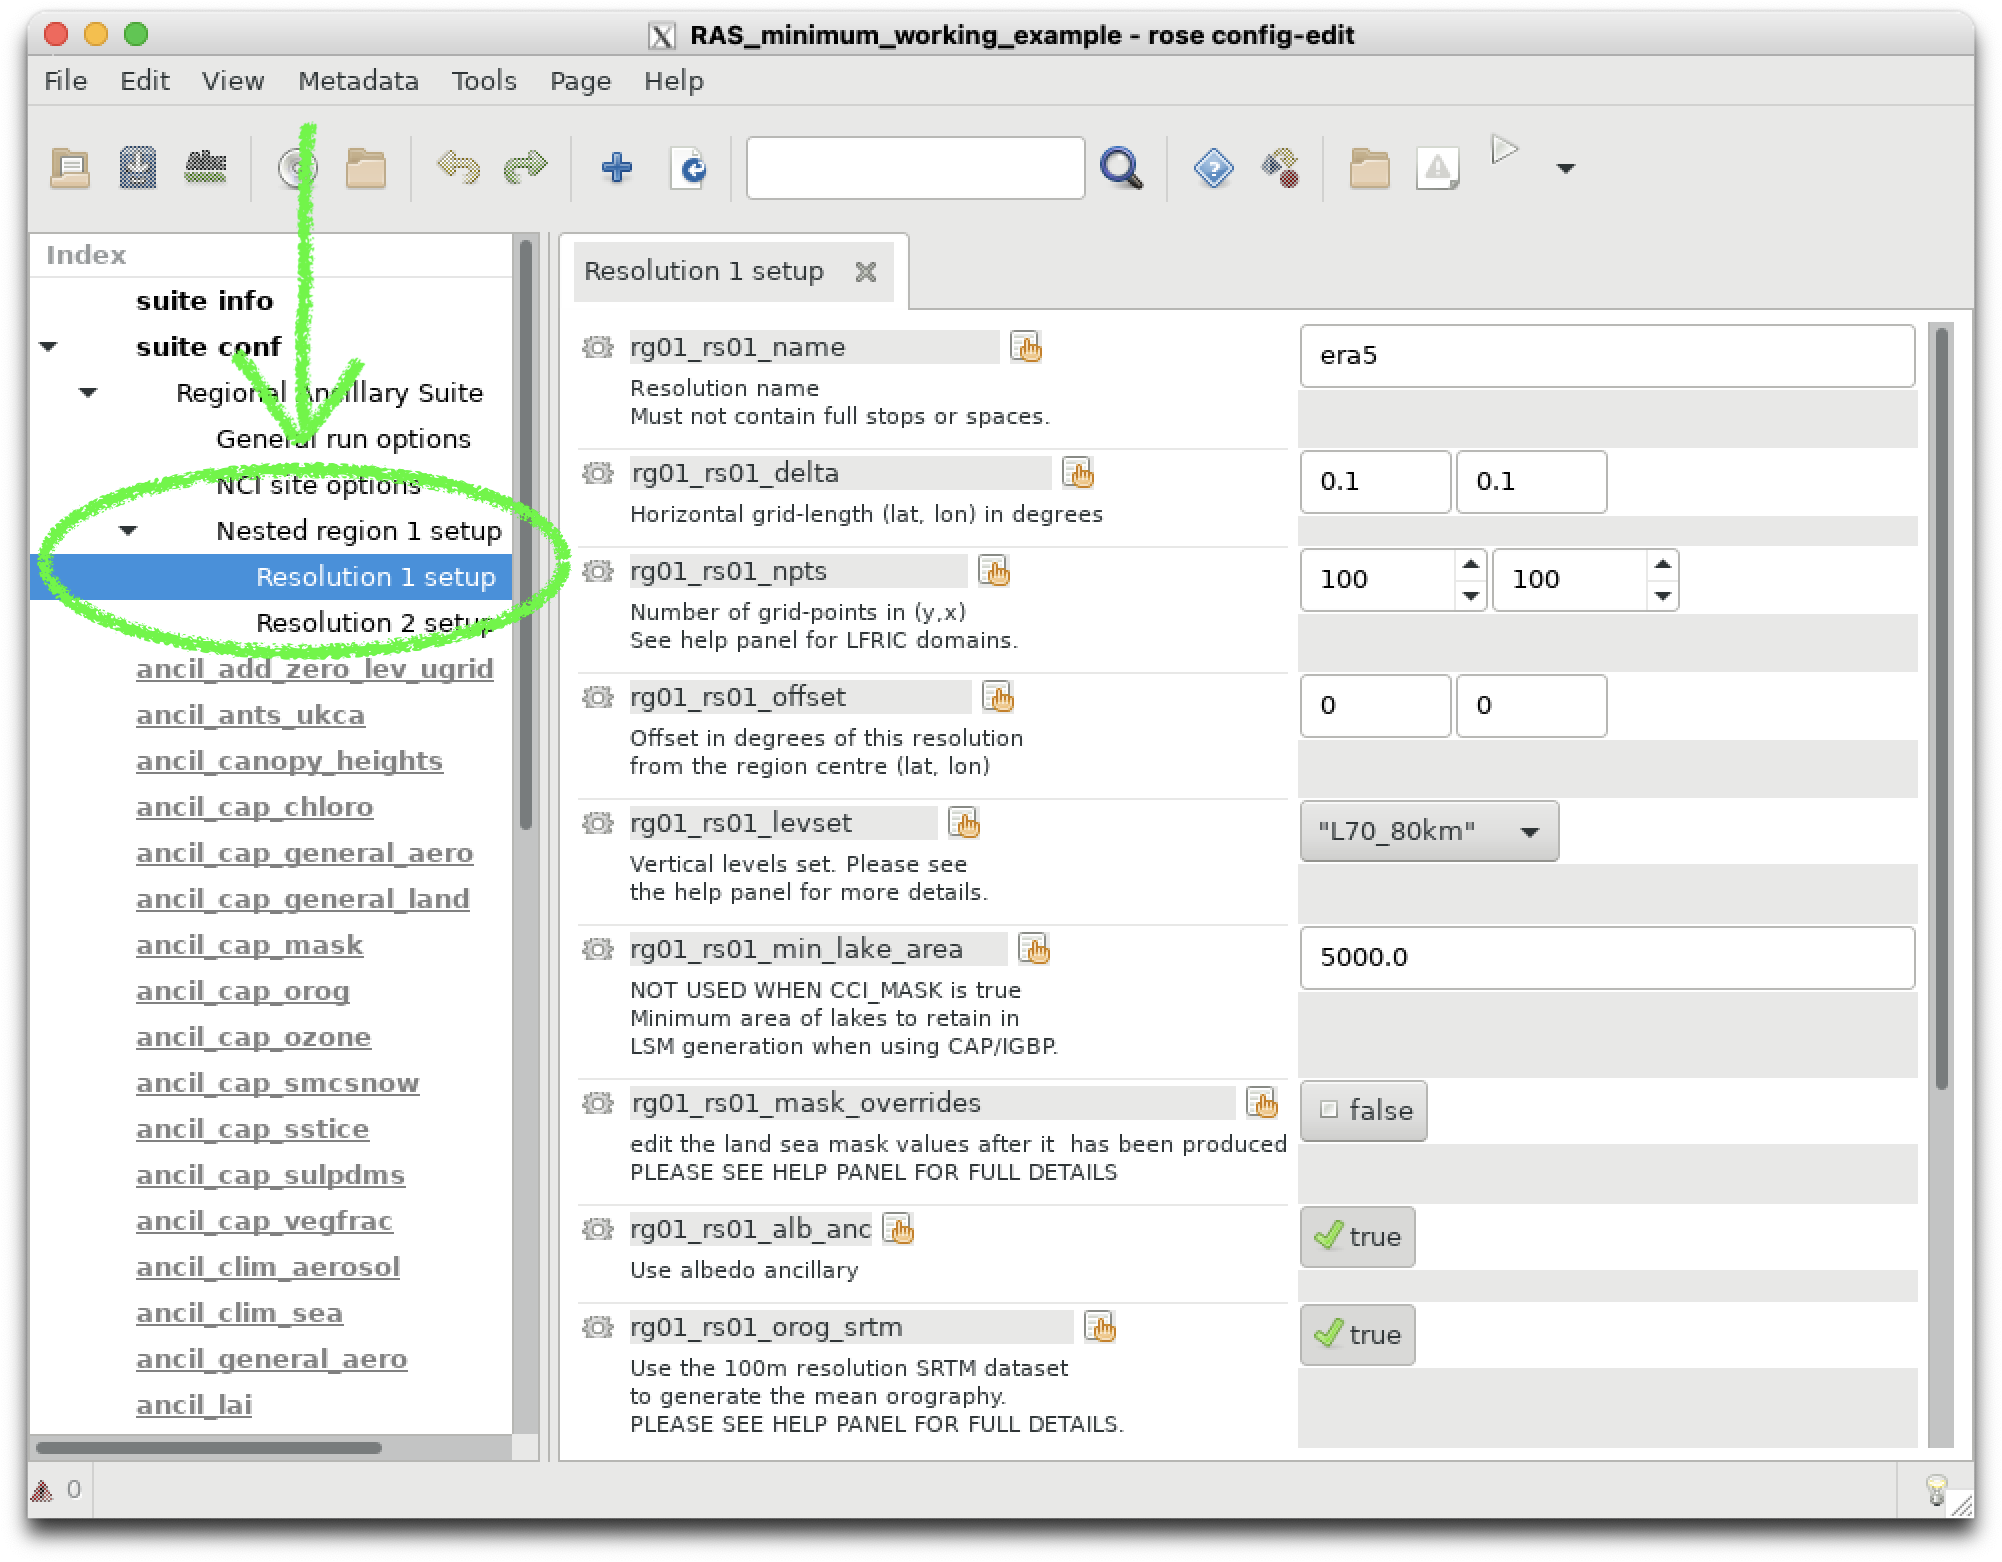
Task: Open the gear menu for rg01_rs01_name
Action: (x=598, y=348)
